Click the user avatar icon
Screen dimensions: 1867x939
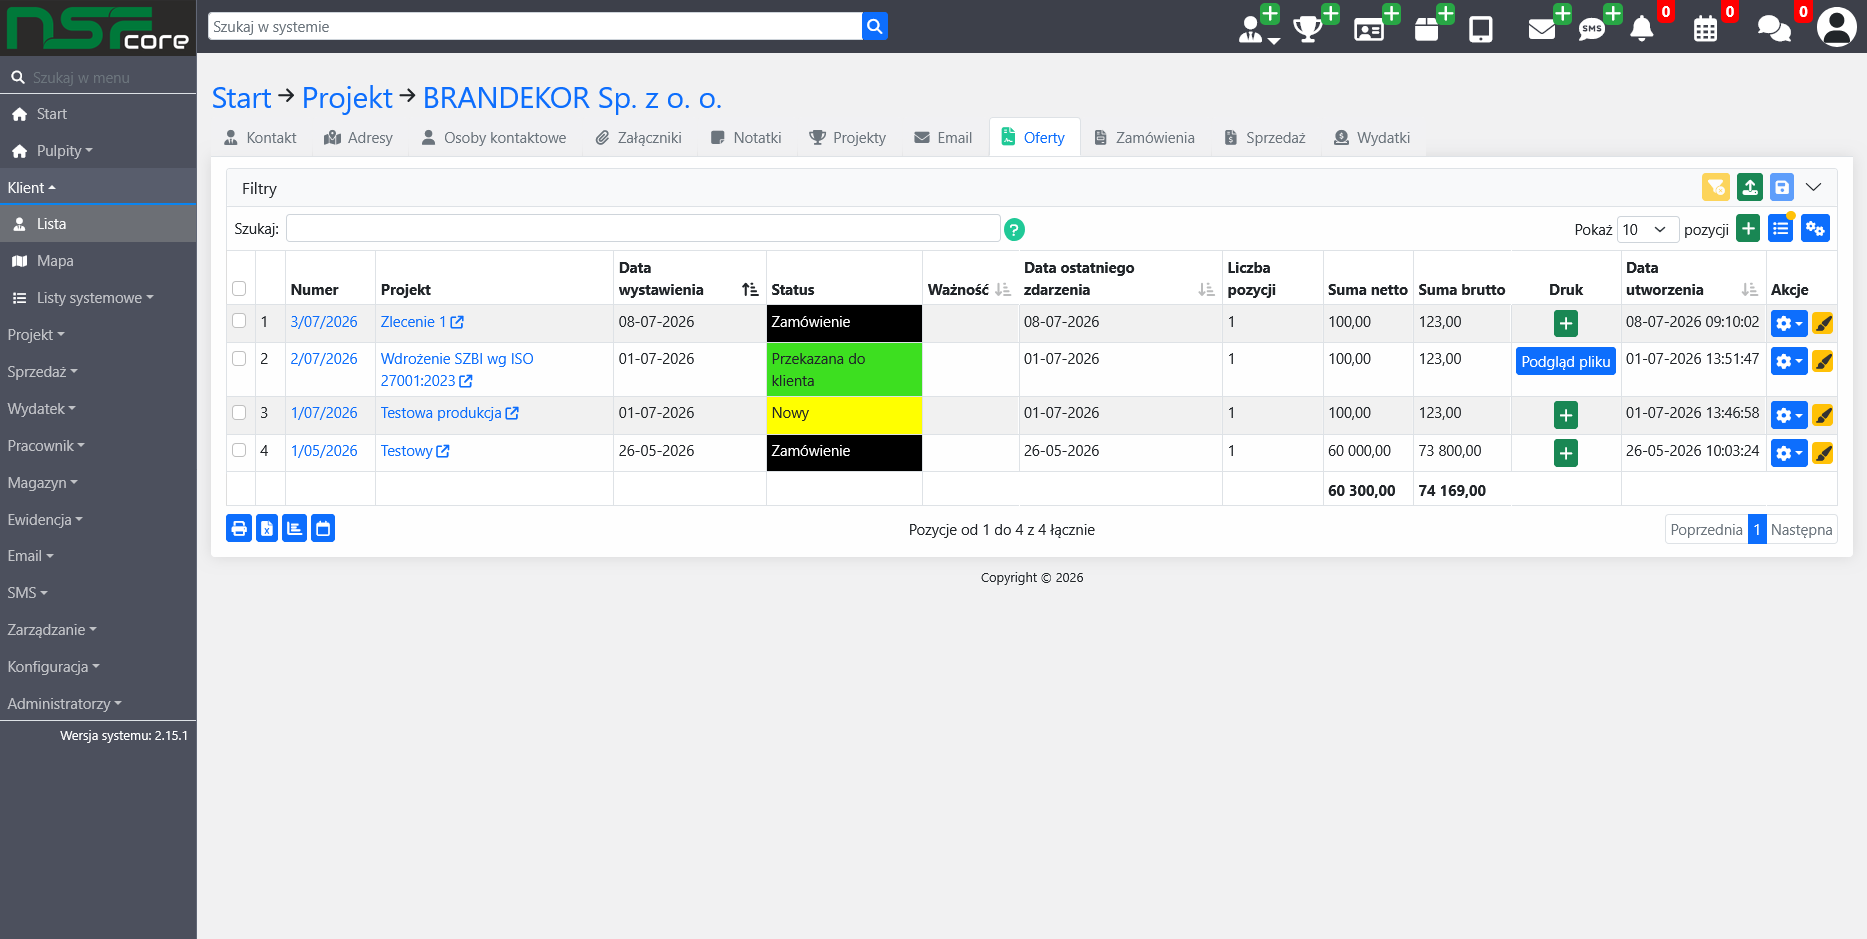click(1837, 27)
